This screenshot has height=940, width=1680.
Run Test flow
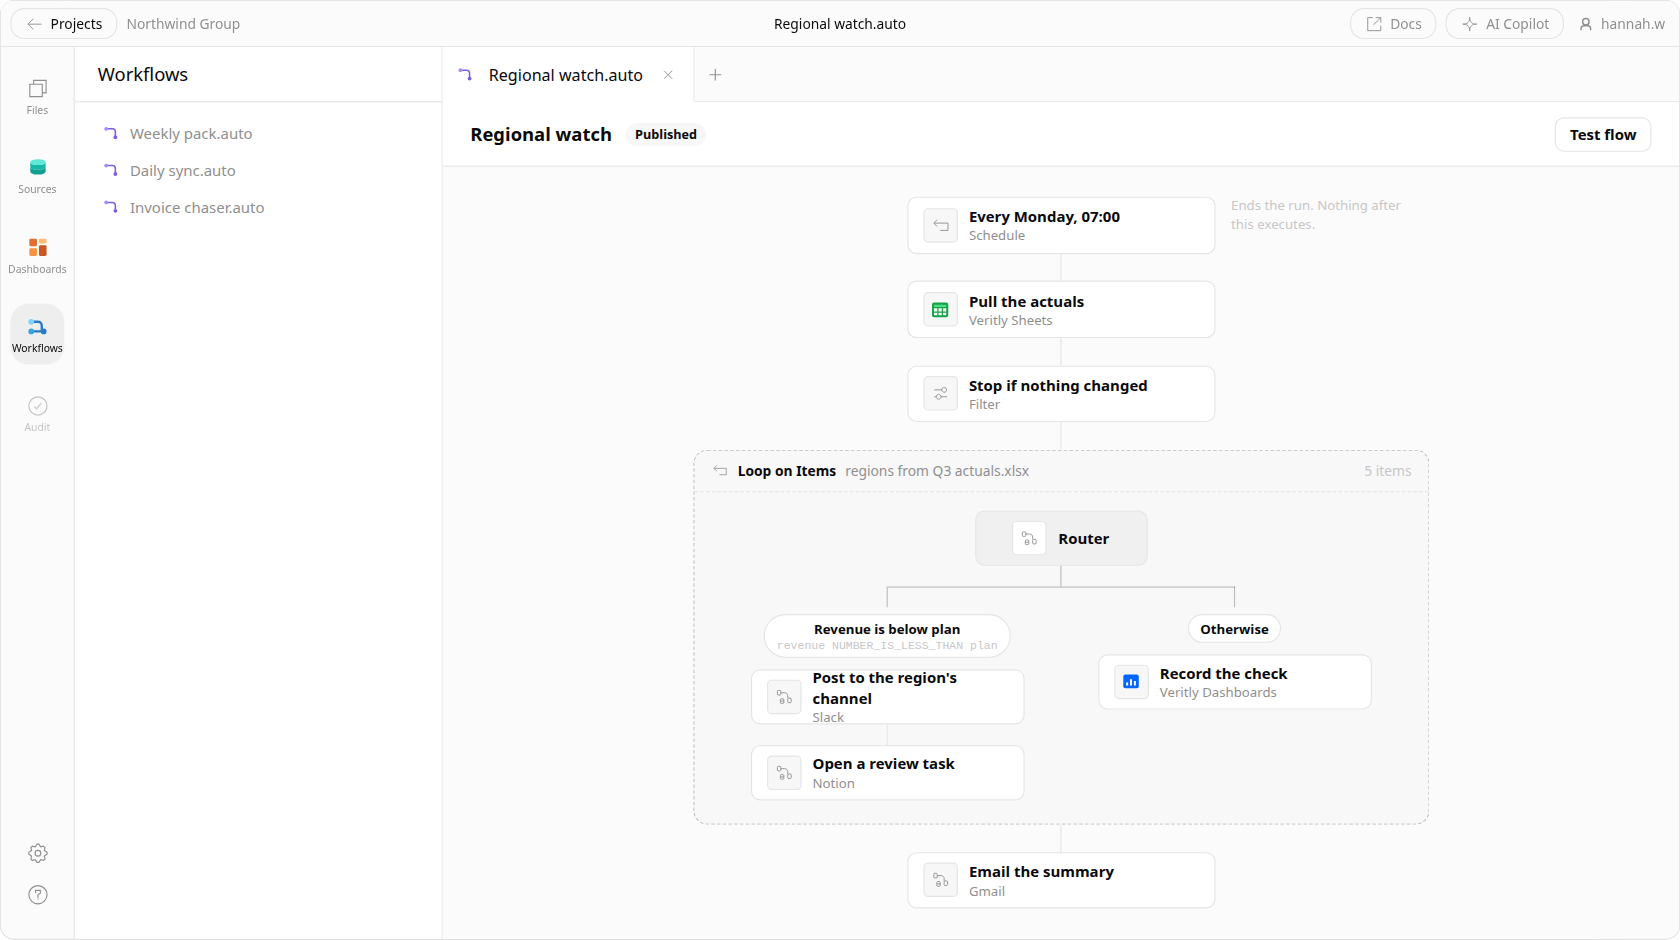[x=1602, y=135]
